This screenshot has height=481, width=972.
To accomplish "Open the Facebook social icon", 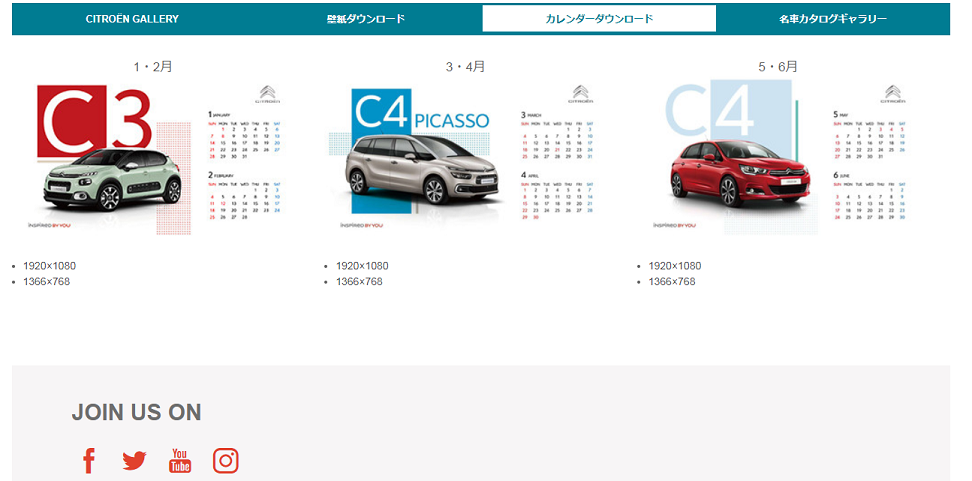I will 89,460.
